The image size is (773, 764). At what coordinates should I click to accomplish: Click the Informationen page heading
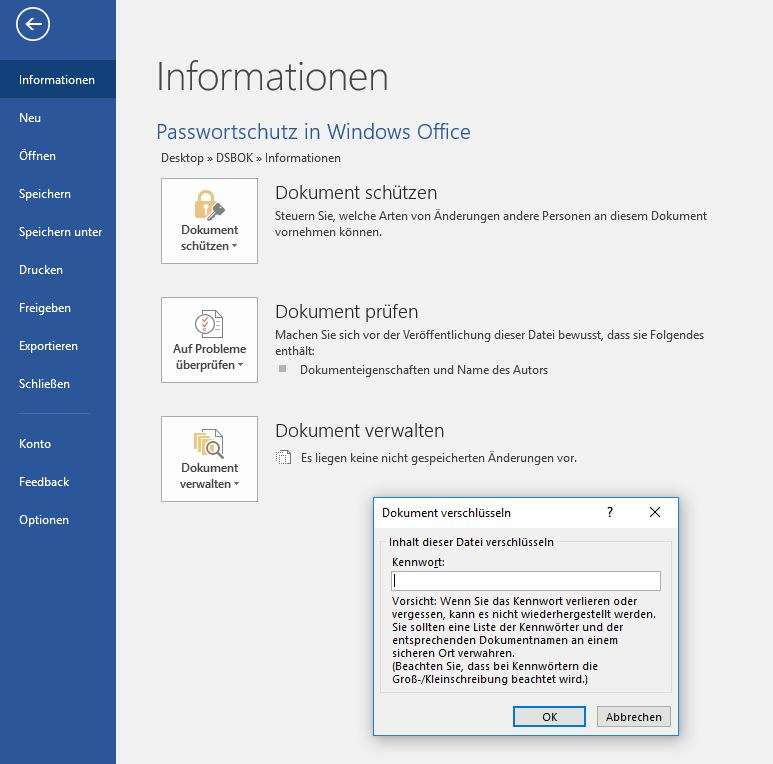(272, 76)
